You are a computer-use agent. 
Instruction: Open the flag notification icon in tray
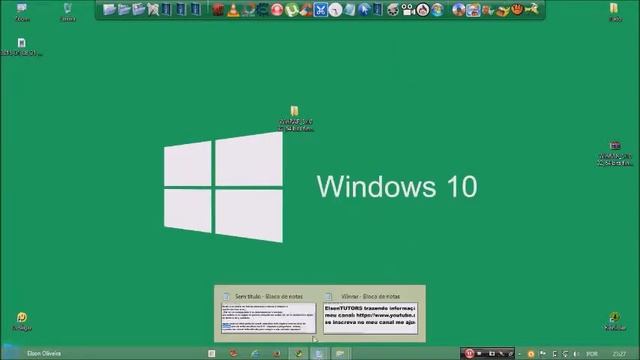coord(543,353)
